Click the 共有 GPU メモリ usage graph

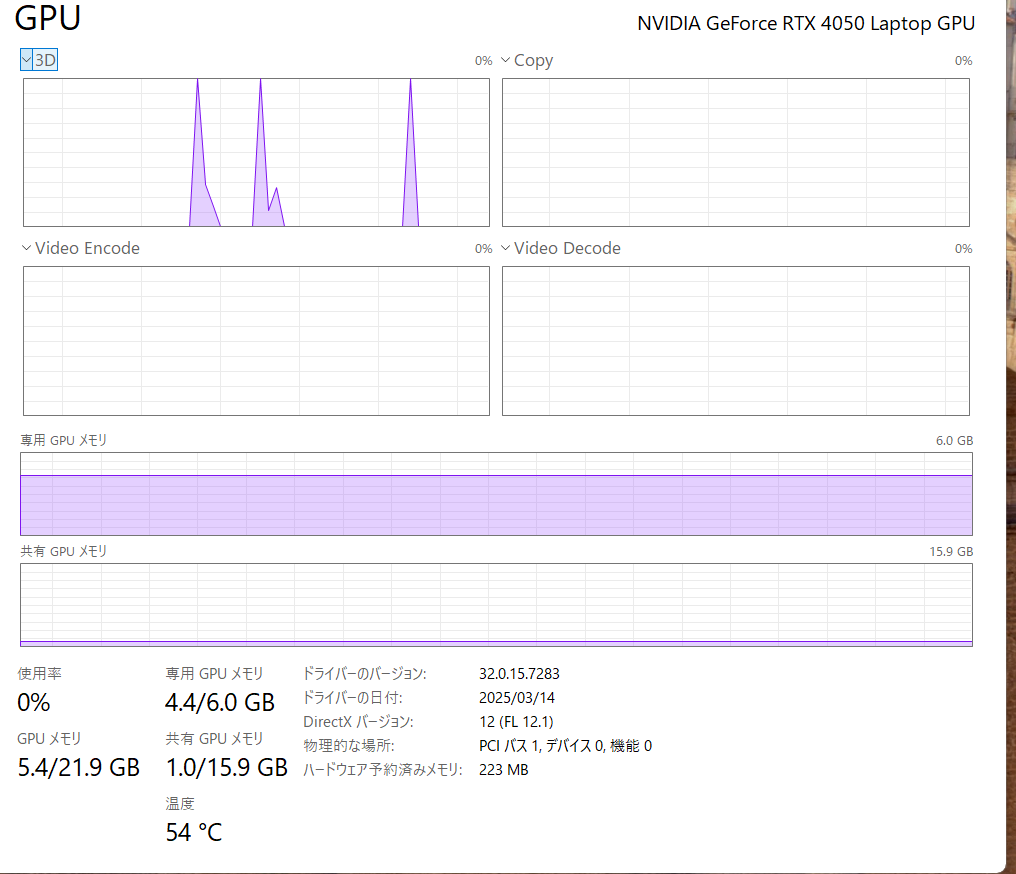(x=496, y=604)
